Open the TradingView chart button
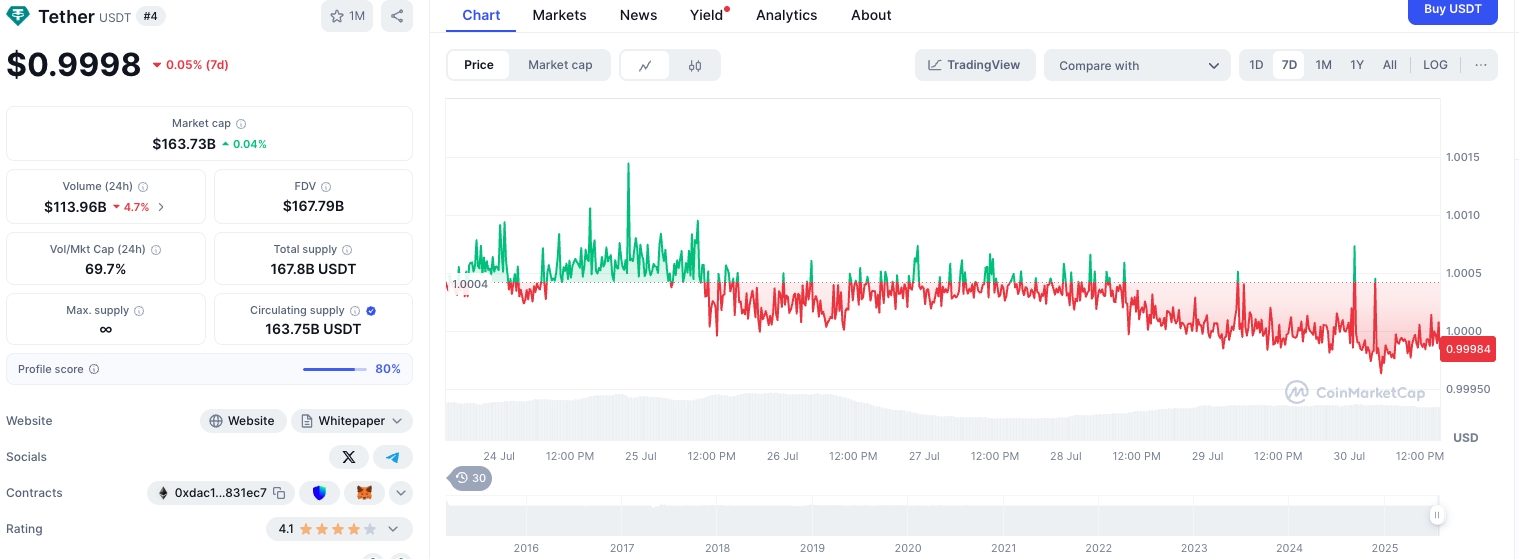The width and height of the screenshot is (1519, 559). click(975, 65)
